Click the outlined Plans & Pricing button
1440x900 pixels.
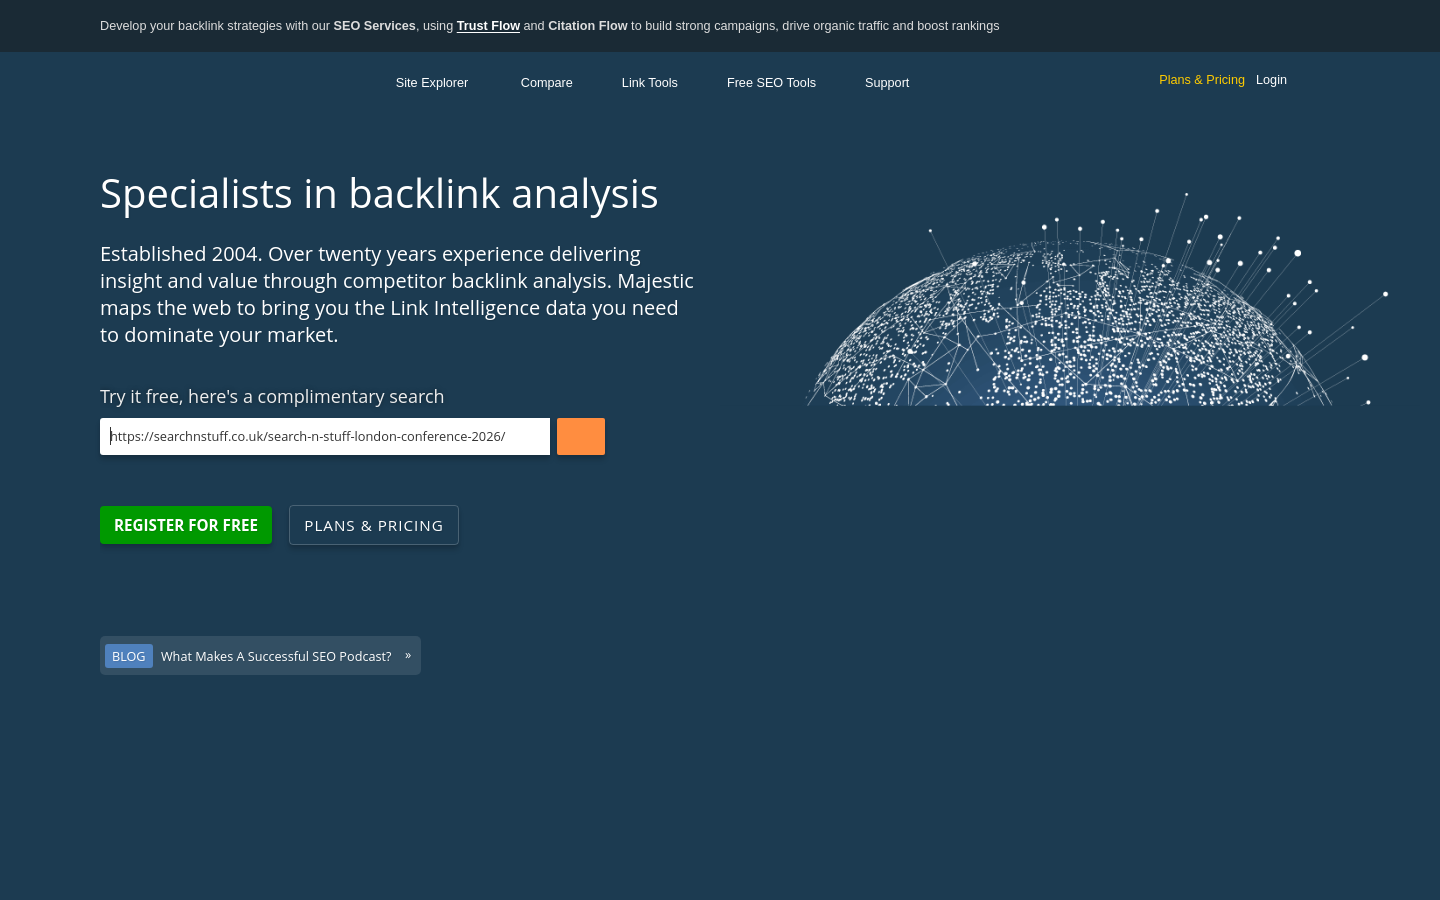tap(374, 525)
